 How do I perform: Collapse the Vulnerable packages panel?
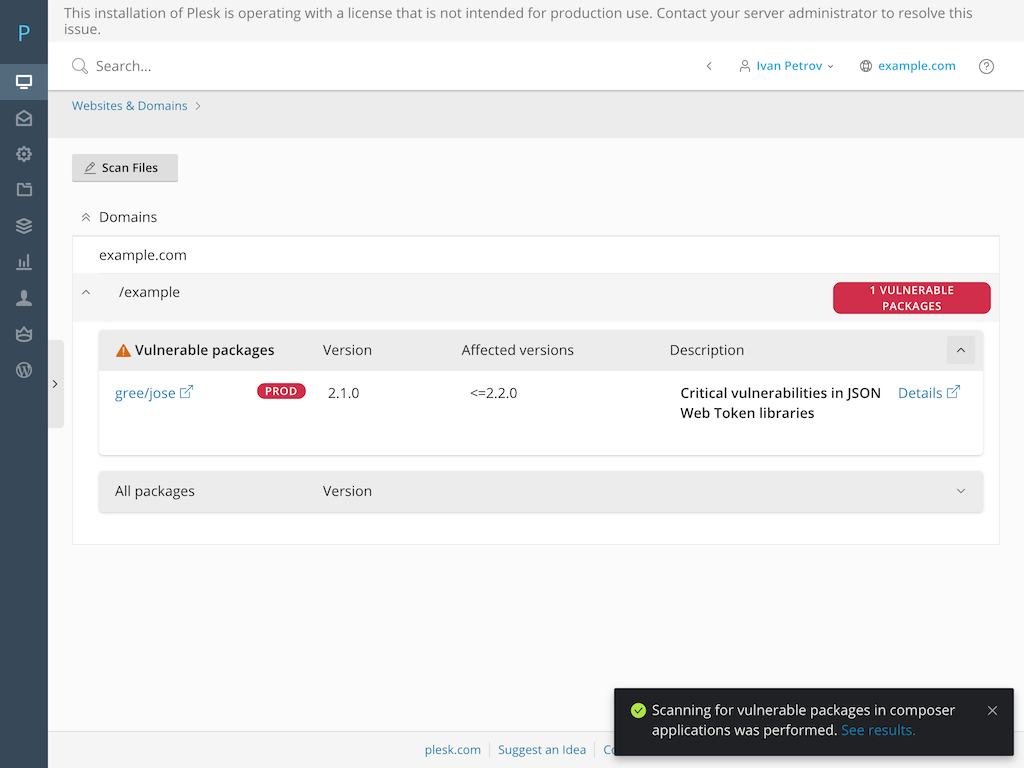960,350
